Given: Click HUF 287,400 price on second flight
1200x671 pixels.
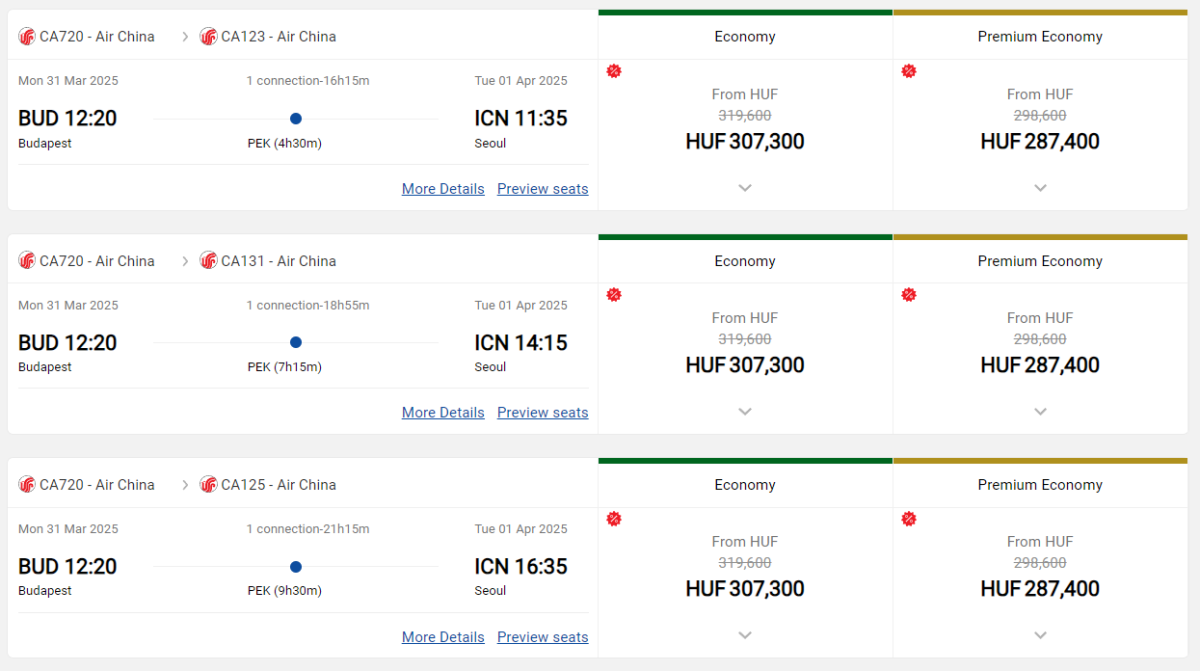Looking at the screenshot, I should point(1040,365).
